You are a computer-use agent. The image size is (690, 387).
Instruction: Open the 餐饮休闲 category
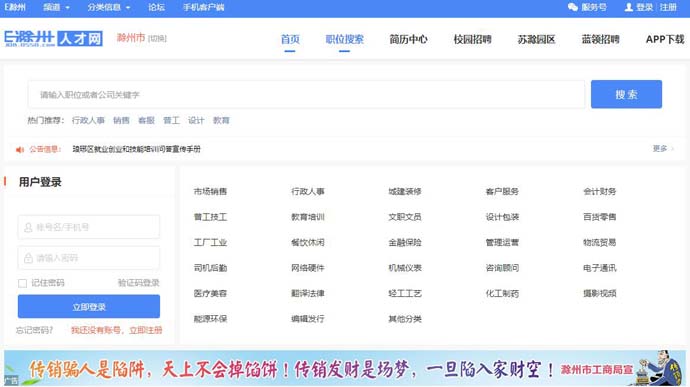pyautogui.click(x=308, y=243)
